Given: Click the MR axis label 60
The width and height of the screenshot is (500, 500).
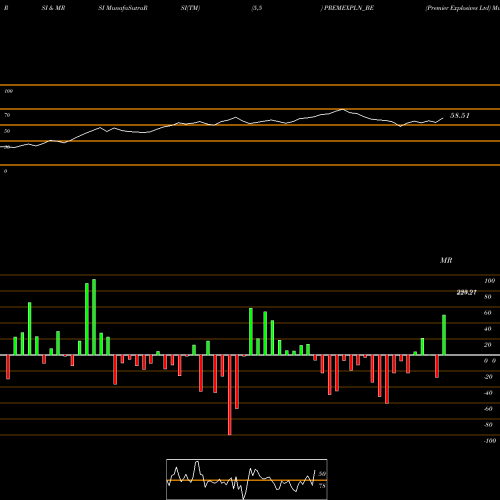Looking at the screenshot, I should pos(487,313).
